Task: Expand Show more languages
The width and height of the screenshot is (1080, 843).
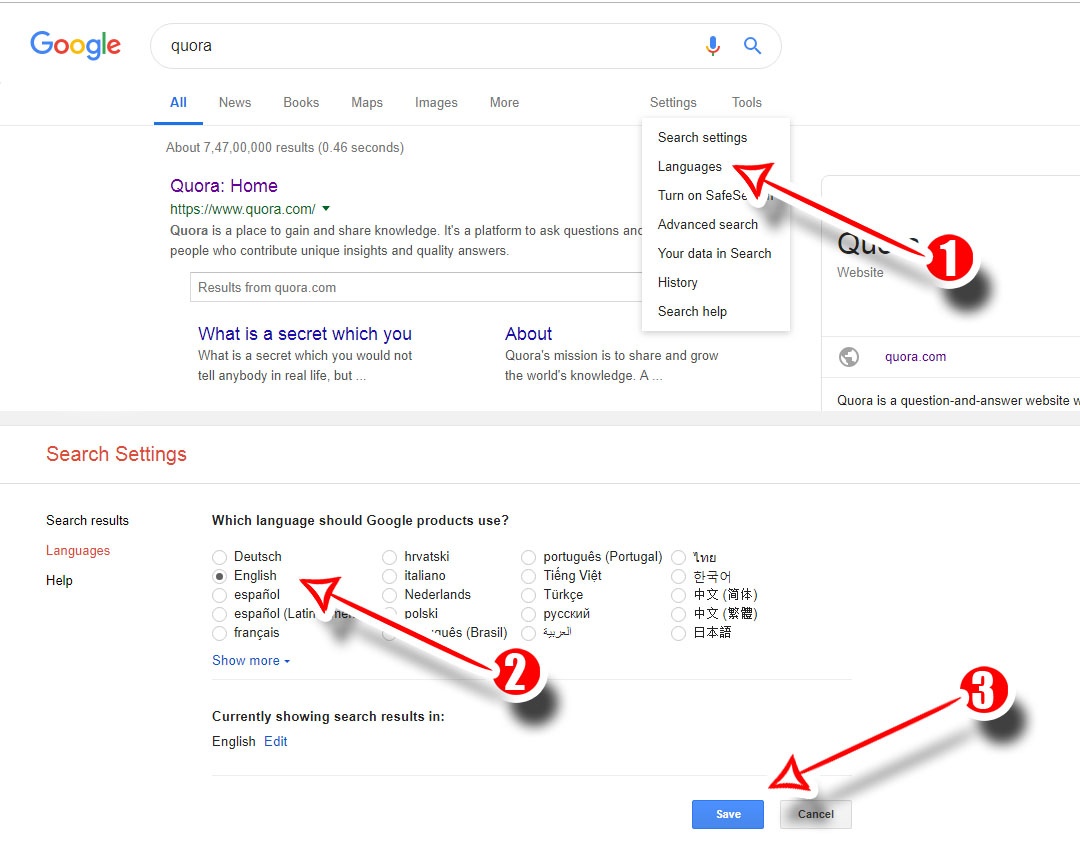Action: [251, 660]
